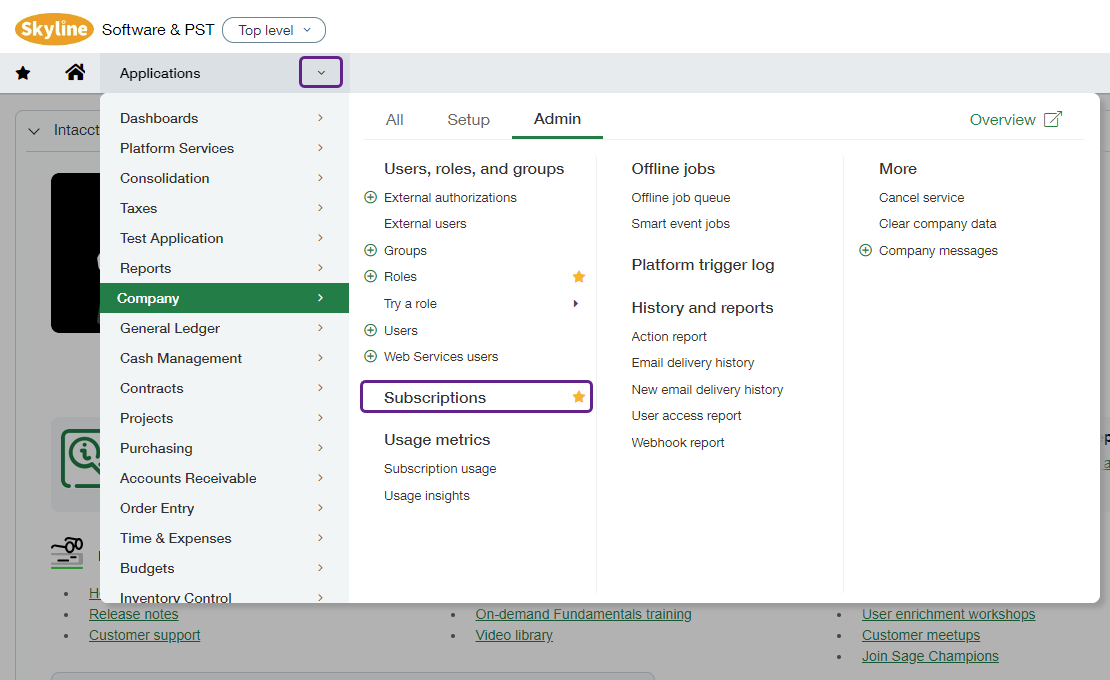The width and height of the screenshot is (1110, 680).
Task: Open Overview in new window via external link icon
Action: click(1052, 118)
